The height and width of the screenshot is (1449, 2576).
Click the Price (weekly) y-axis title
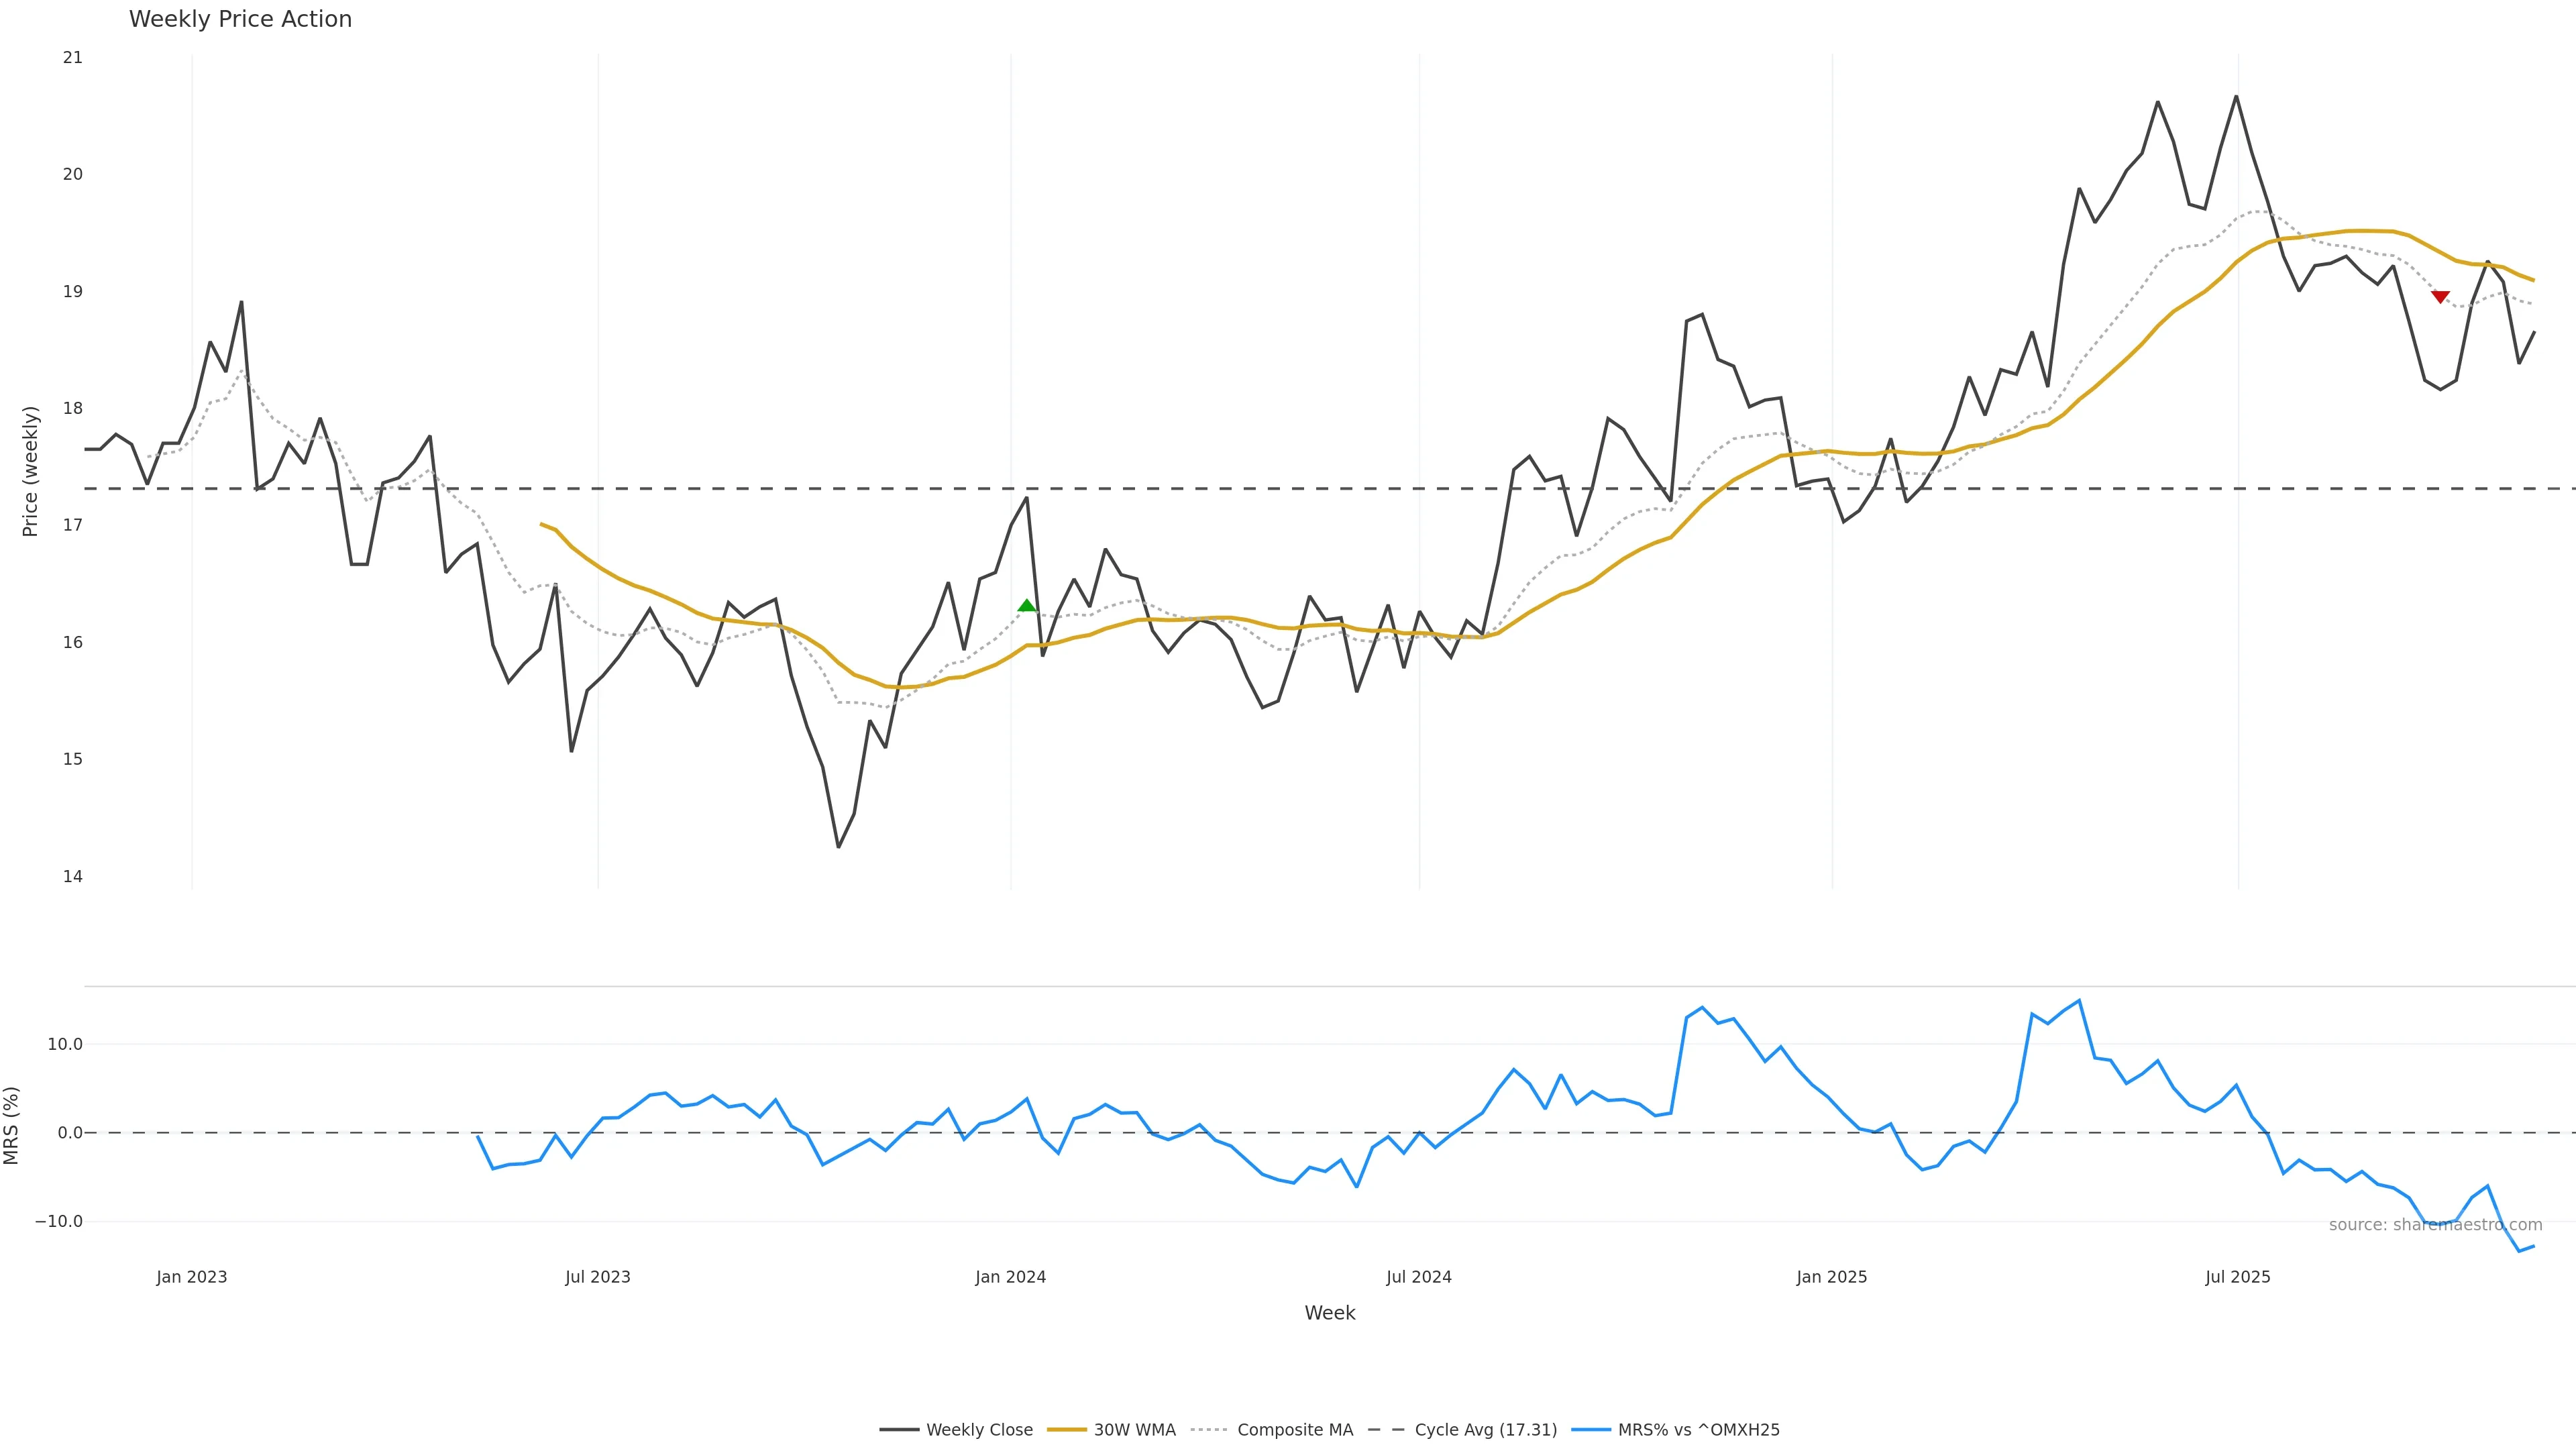point(30,471)
